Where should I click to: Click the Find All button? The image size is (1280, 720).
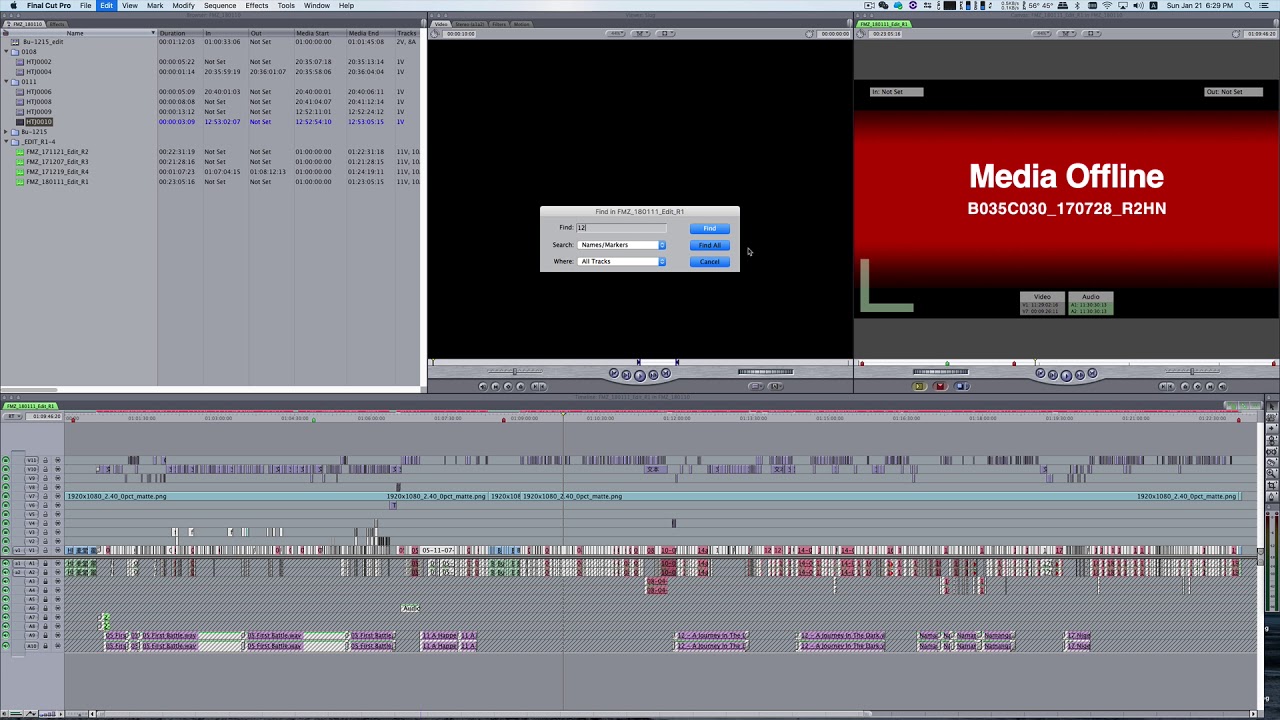(709, 245)
